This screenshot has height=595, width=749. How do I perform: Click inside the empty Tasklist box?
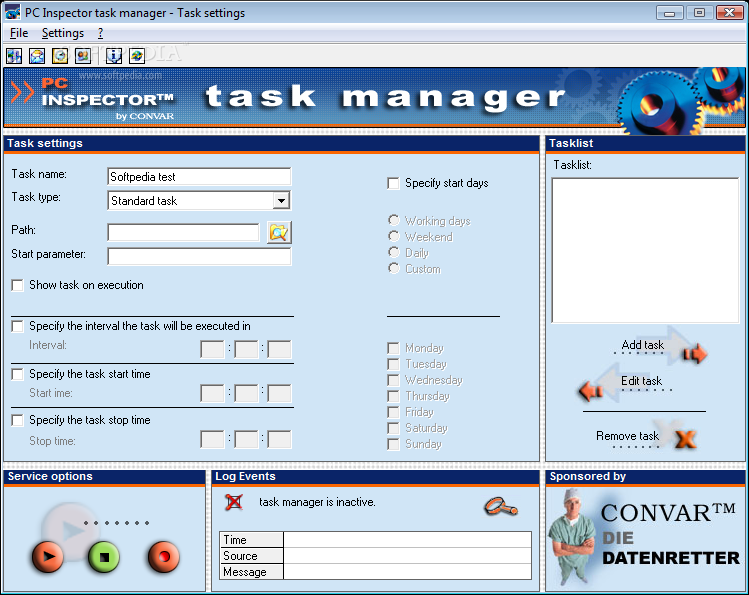click(x=645, y=251)
